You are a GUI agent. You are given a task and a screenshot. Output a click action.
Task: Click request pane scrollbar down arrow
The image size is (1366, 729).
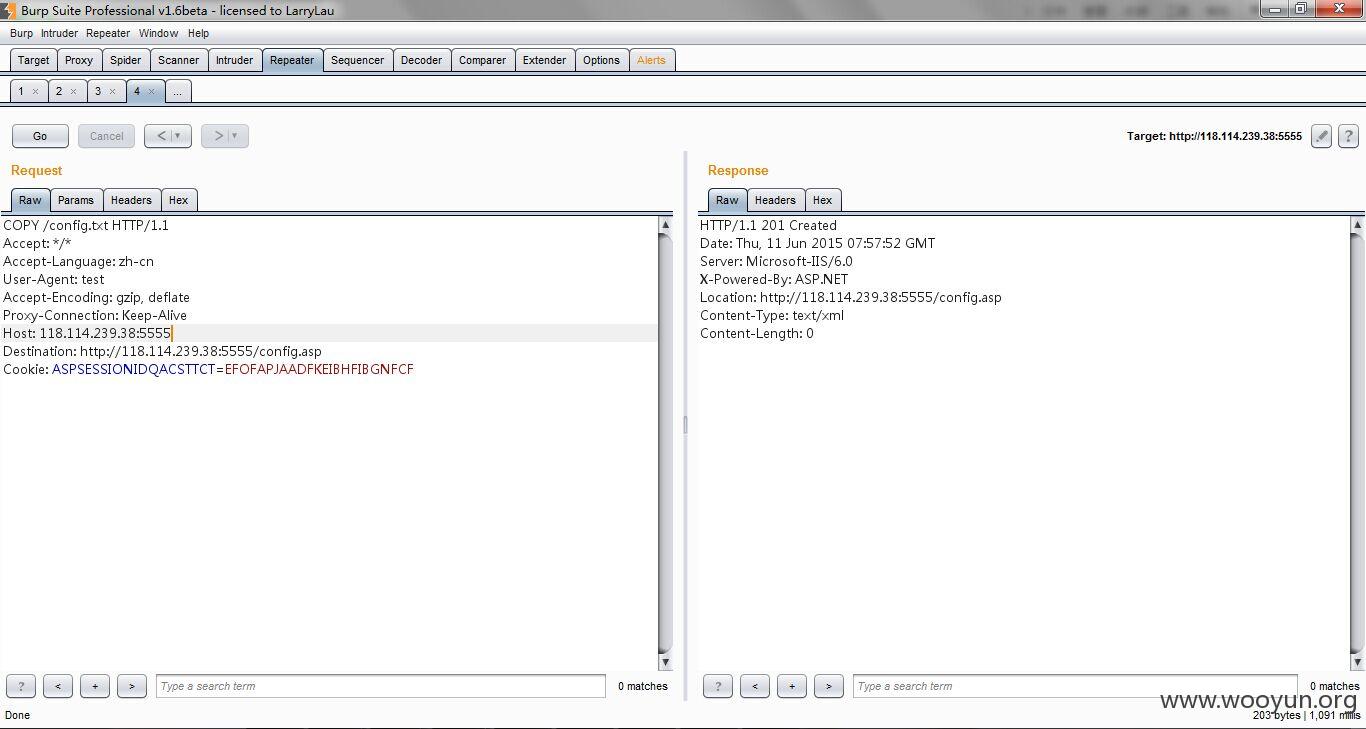click(665, 663)
